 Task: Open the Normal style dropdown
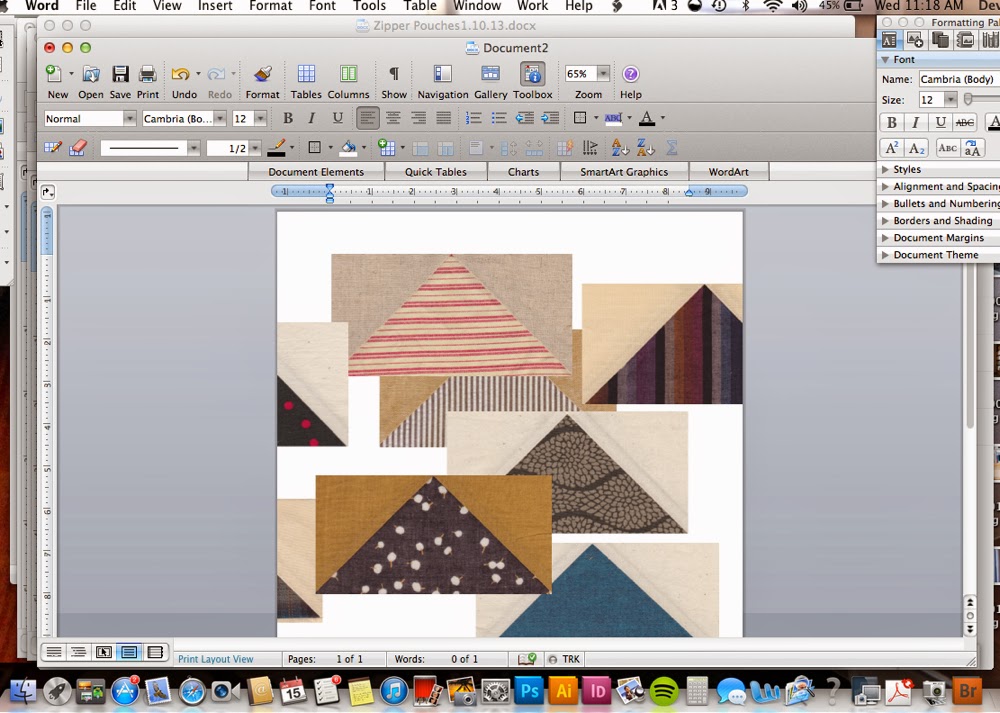[128, 118]
